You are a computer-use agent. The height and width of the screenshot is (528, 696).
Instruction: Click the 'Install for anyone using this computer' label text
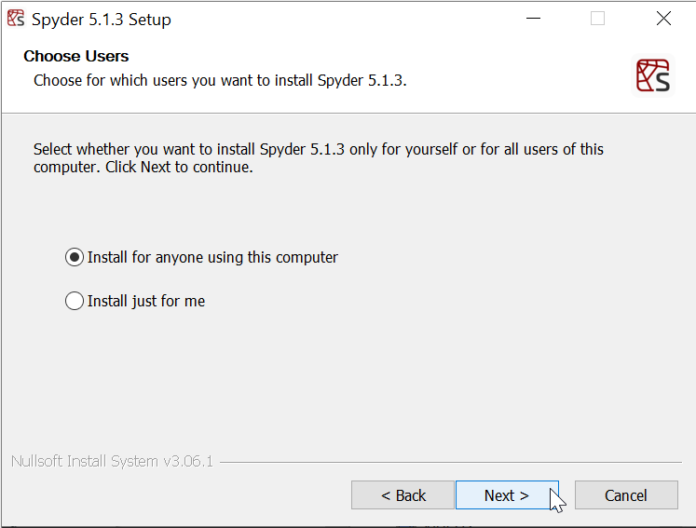pos(212,257)
